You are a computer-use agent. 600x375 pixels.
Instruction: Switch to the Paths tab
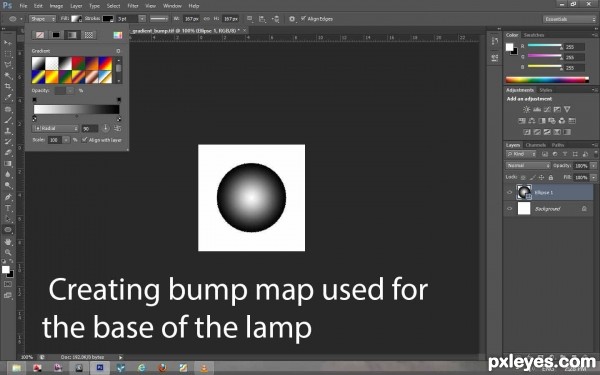558,145
